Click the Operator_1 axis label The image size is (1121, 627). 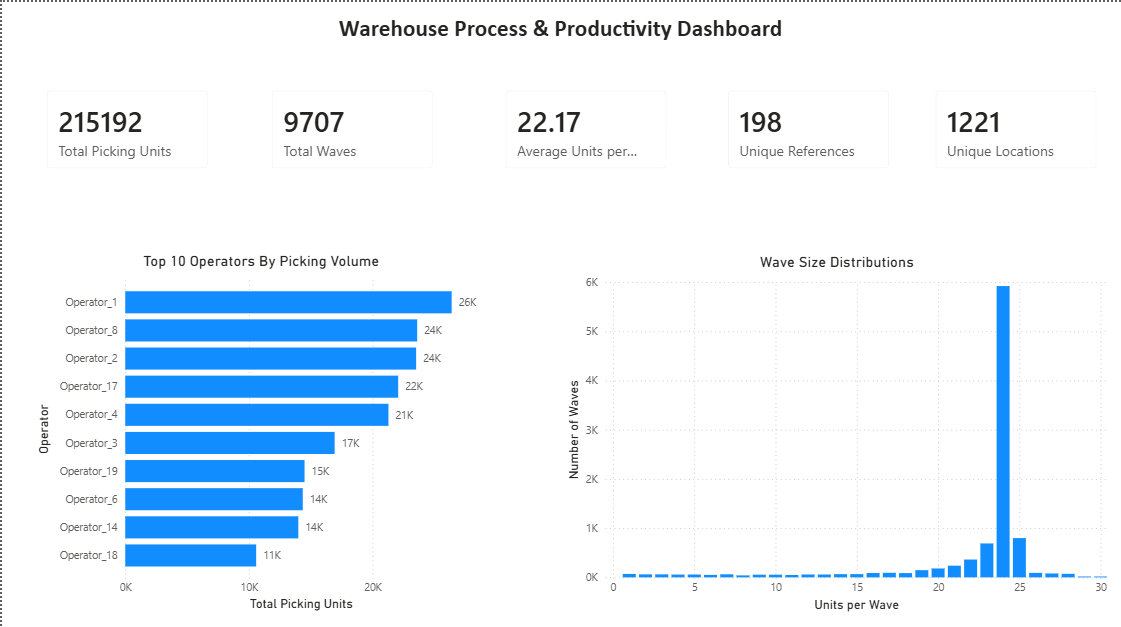(91, 302)
